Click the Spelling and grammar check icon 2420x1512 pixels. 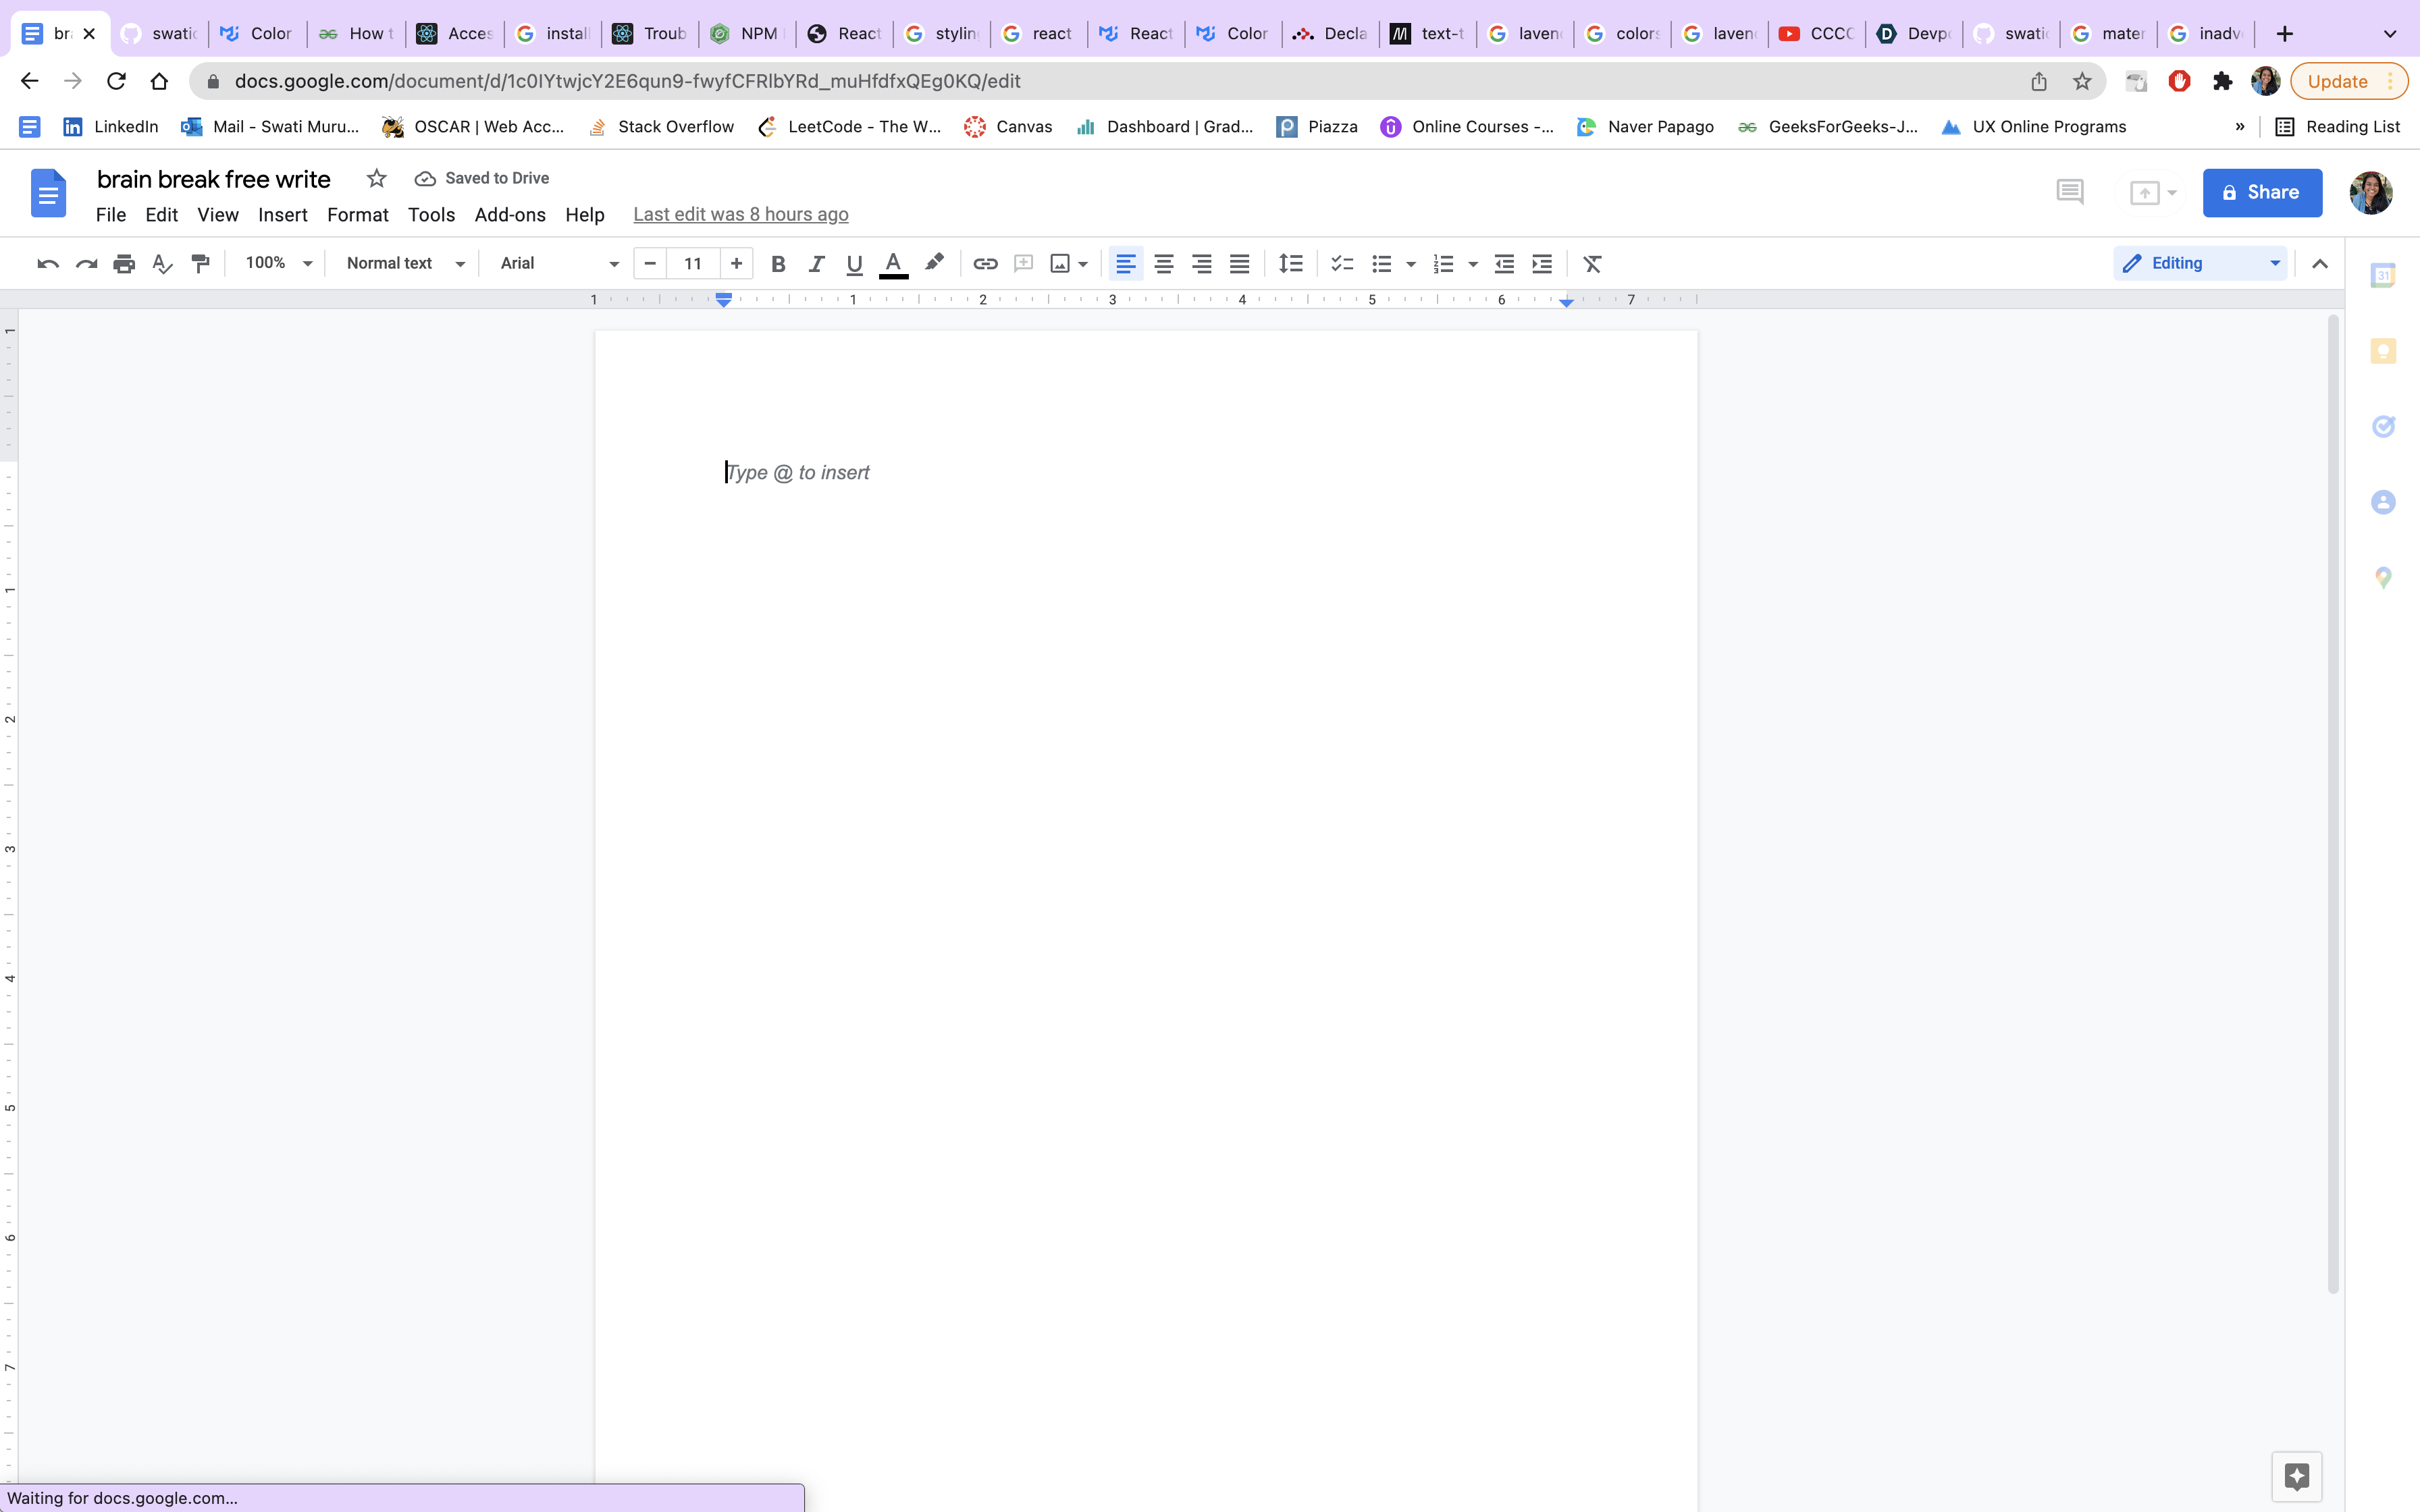coord(162,264)
